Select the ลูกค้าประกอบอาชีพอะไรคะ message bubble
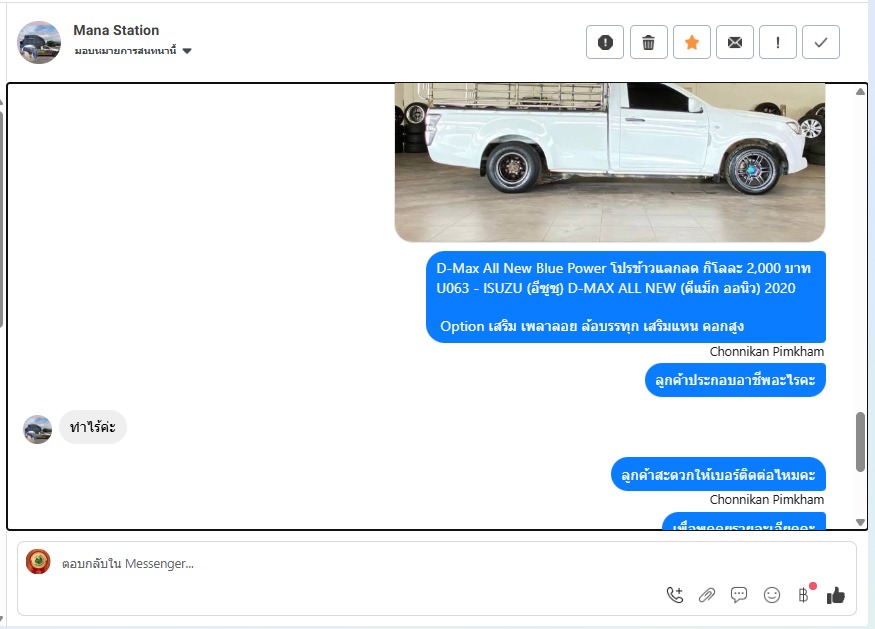 [735, 380]
